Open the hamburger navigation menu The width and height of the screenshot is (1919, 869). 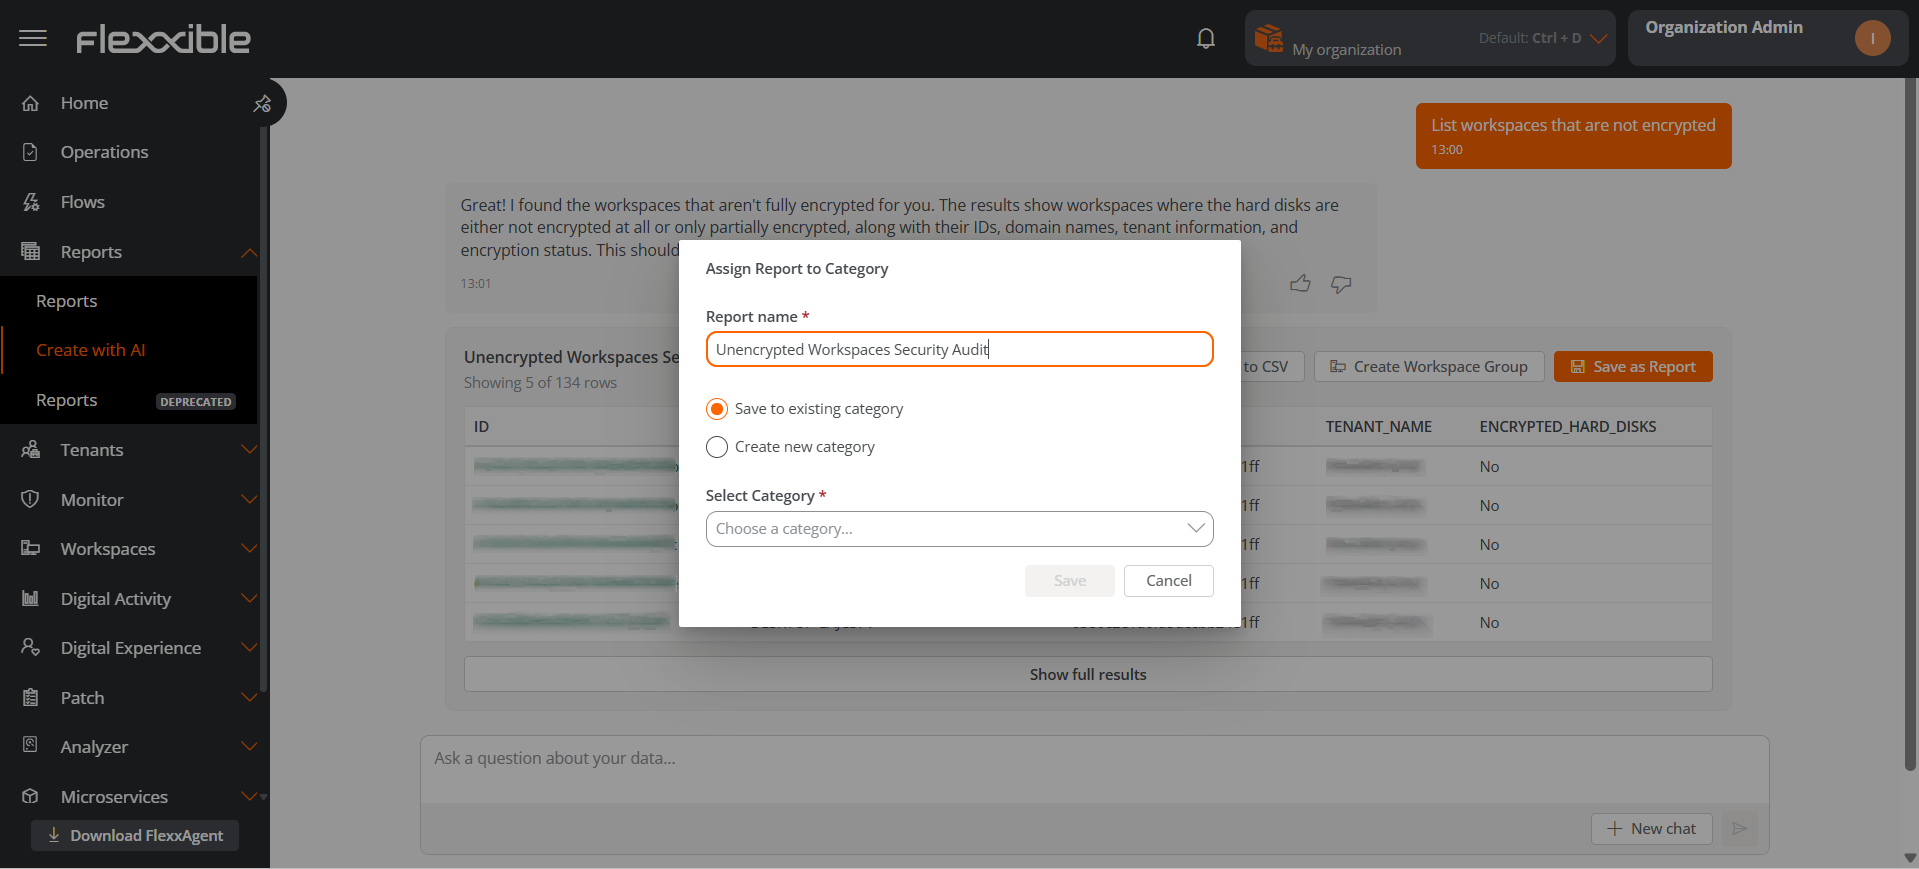click(33, 39)
